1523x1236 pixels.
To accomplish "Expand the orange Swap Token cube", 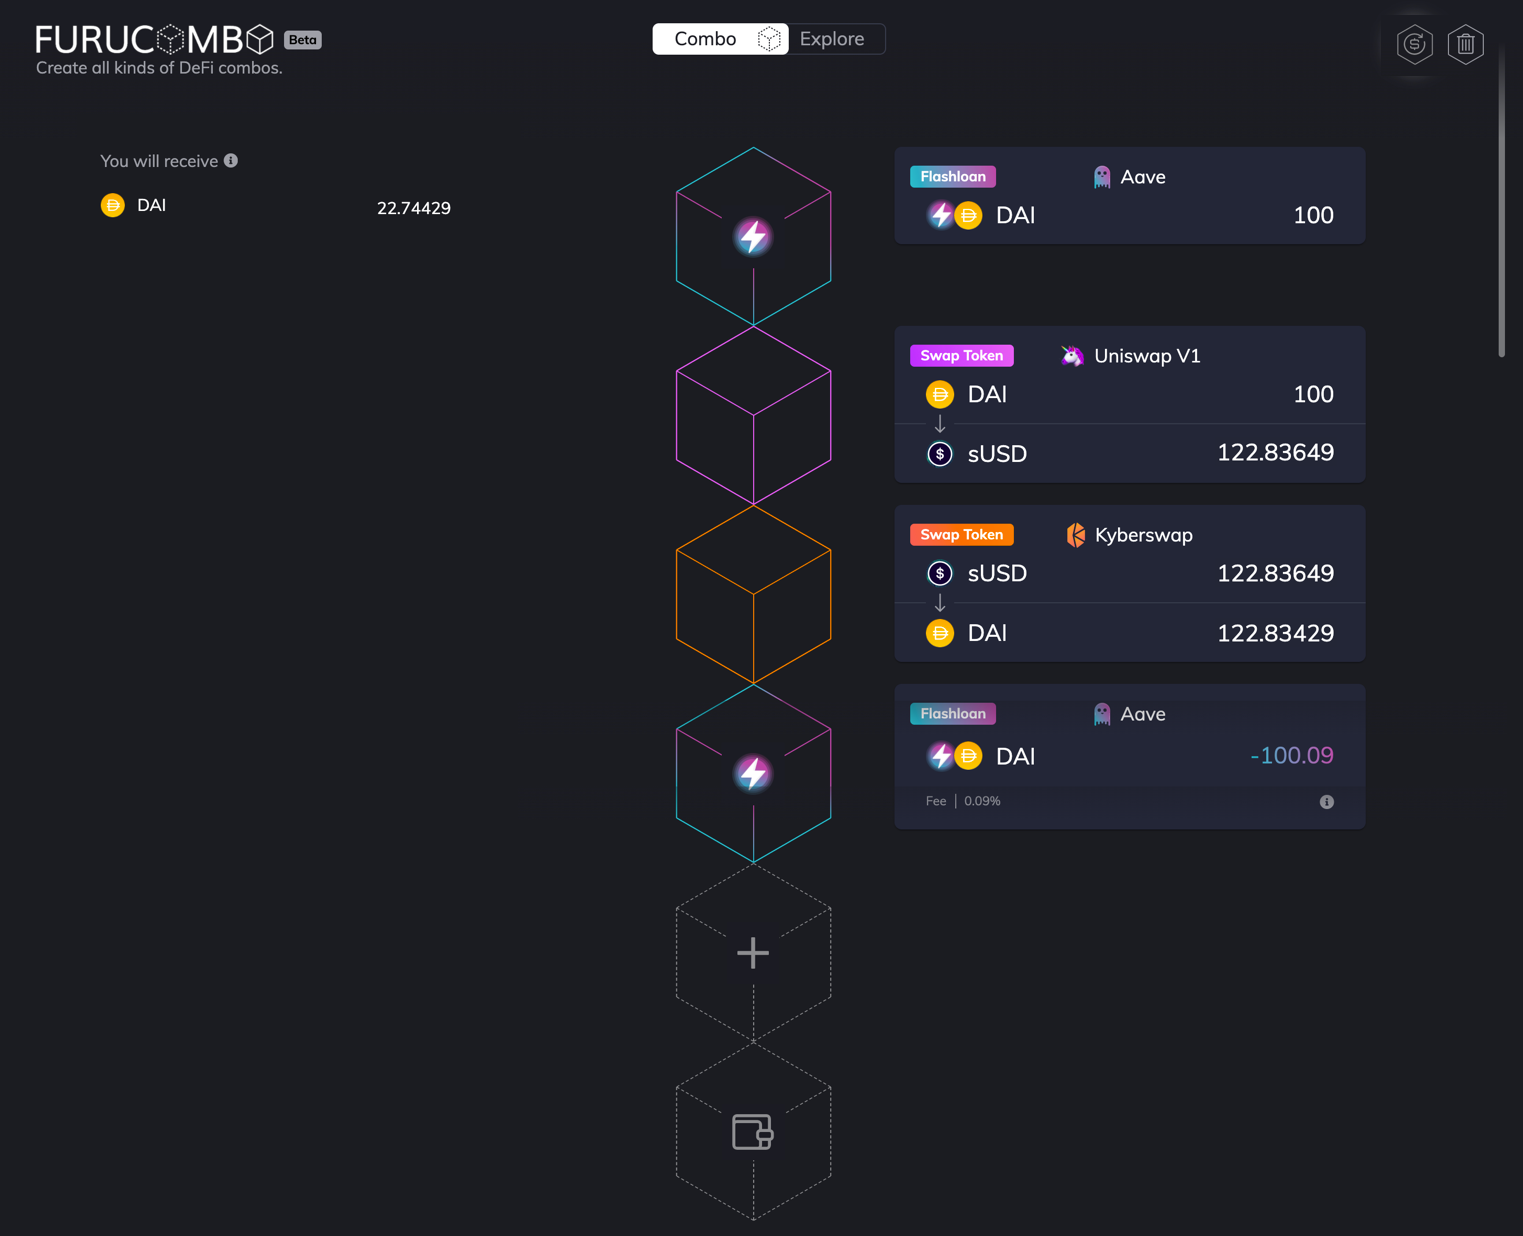I will [x=753, y=595].
